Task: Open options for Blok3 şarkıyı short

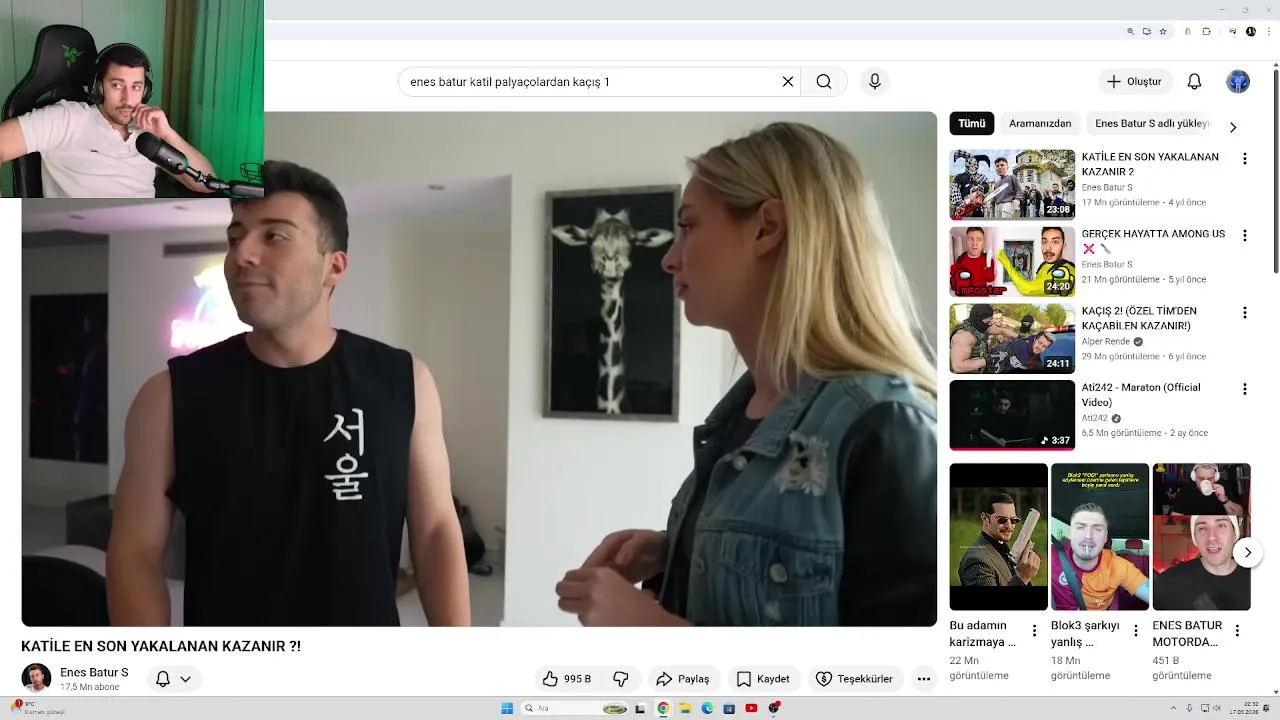Action: click(x=1135, y=631)
